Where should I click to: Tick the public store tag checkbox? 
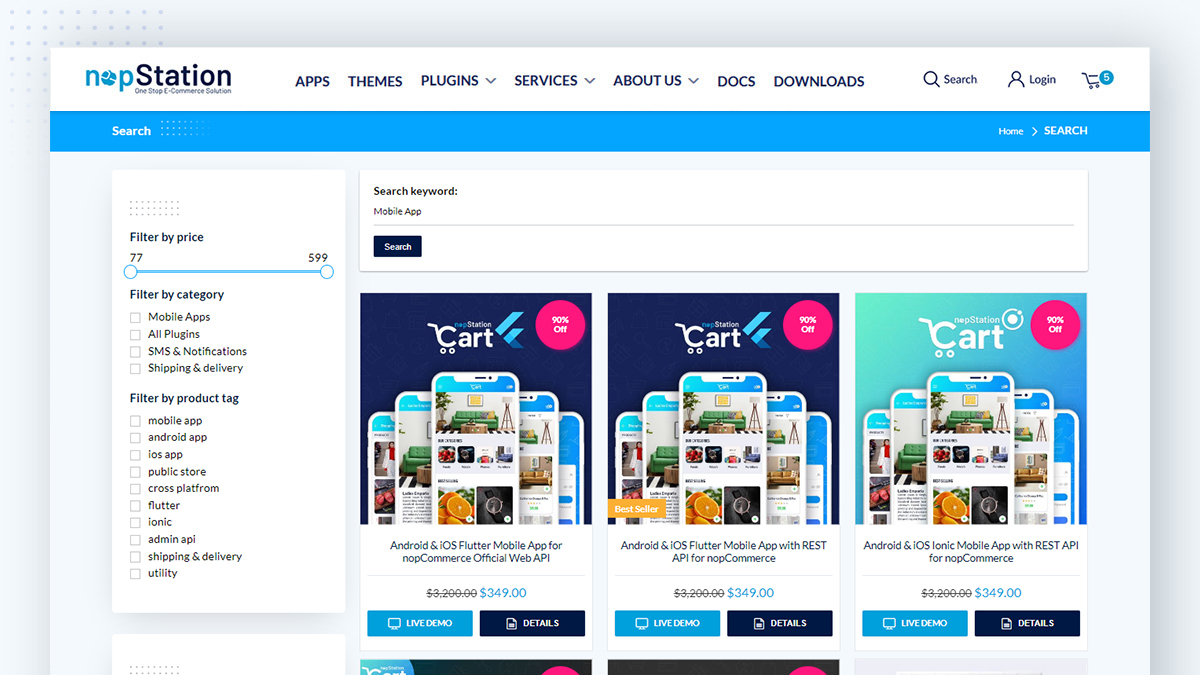(135, 472)
